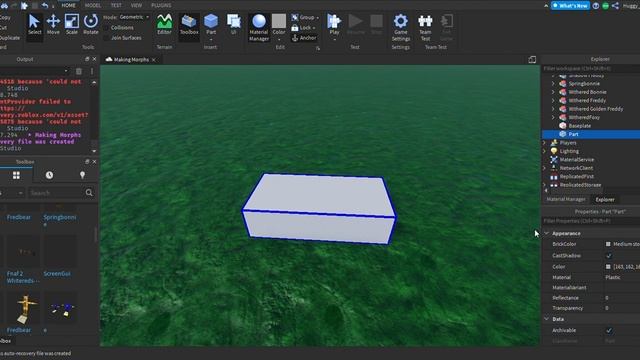This screenshot has width=640, height=360.
Task: Collapse the Data section
Action: coord(547,319)
